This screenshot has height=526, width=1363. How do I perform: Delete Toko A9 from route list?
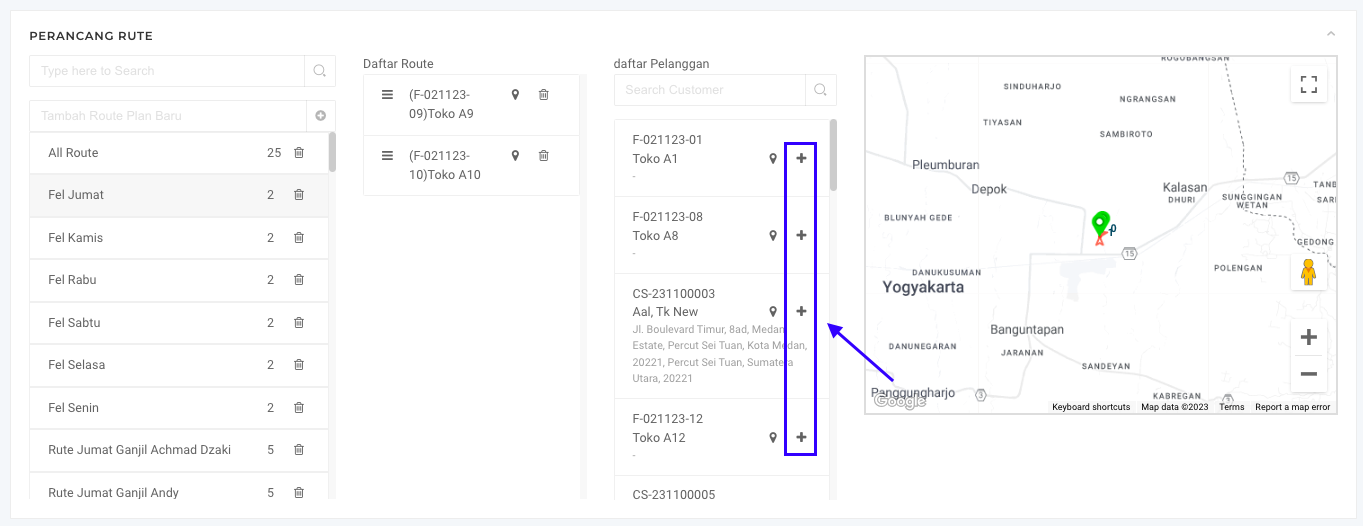point(544,95)
